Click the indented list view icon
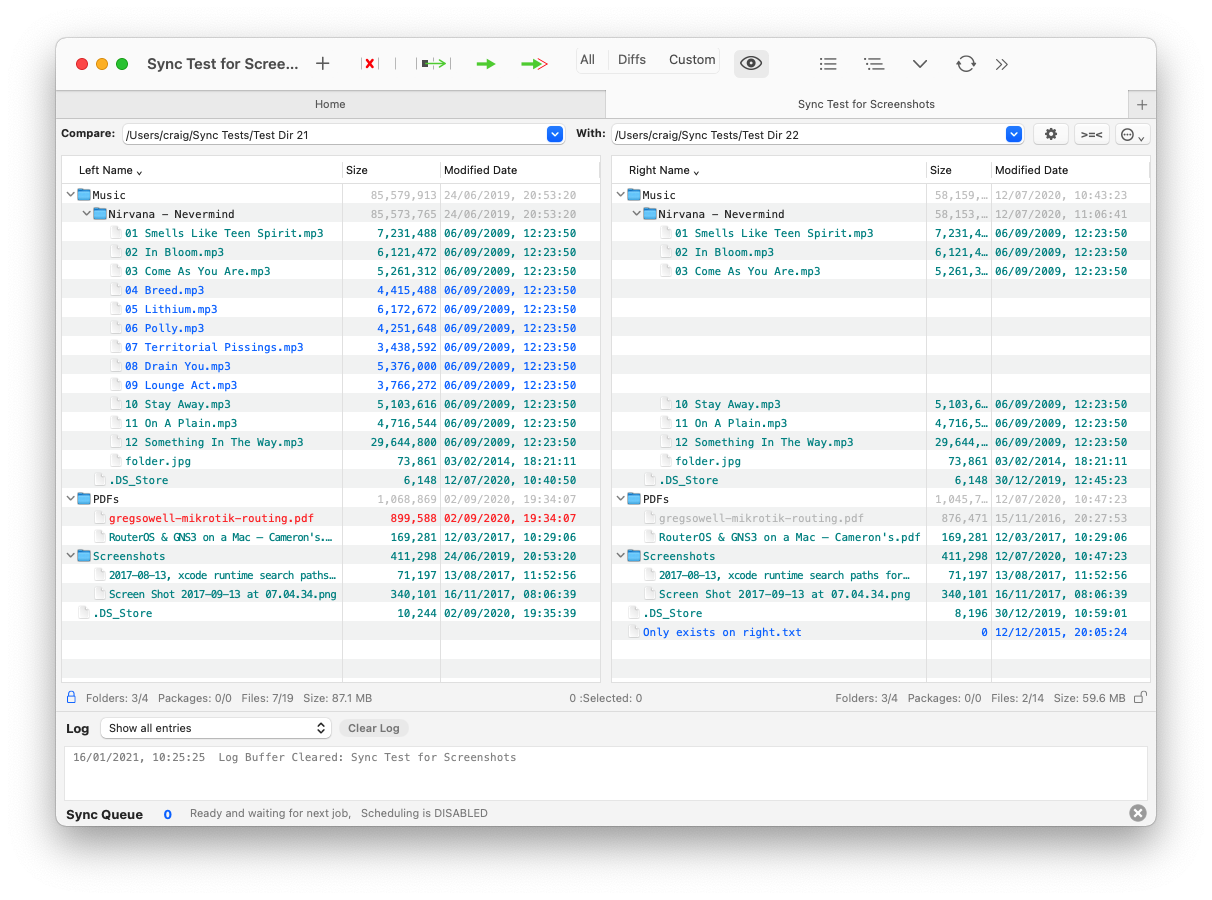The image size is (1212, 900). 874,64
